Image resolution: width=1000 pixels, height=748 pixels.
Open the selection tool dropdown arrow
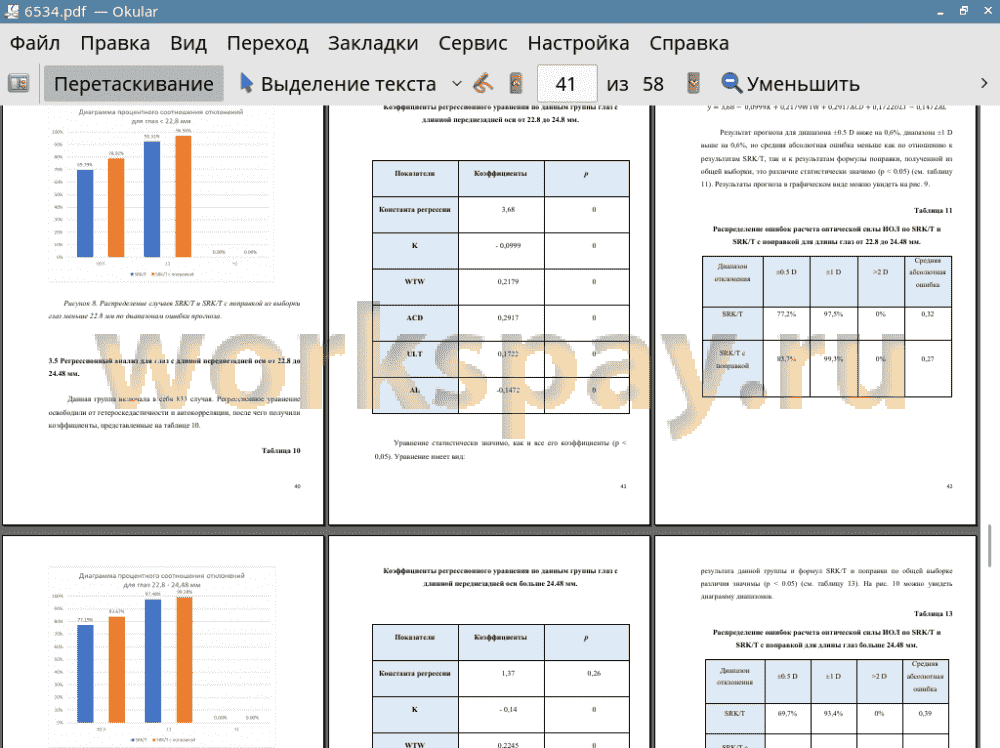457,84
